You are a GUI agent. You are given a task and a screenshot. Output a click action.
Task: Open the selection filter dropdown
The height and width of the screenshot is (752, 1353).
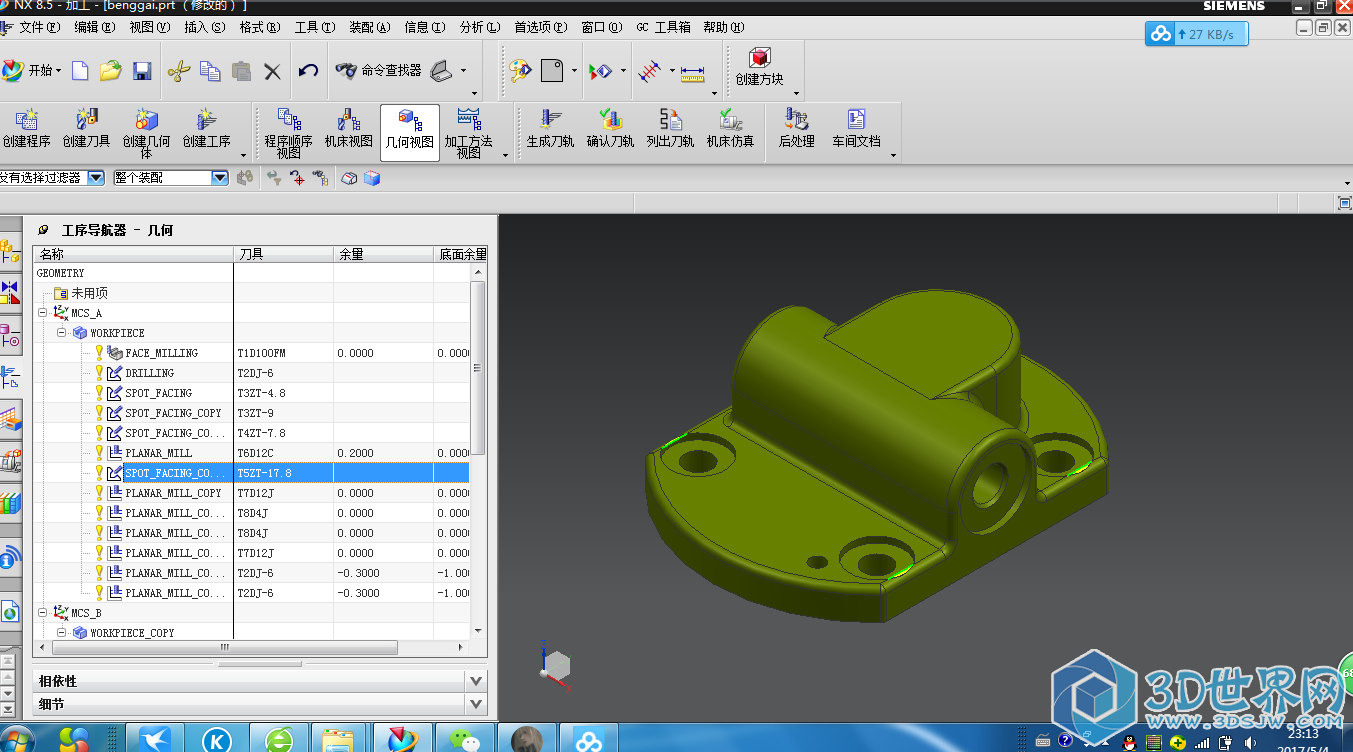coord(96,178)
